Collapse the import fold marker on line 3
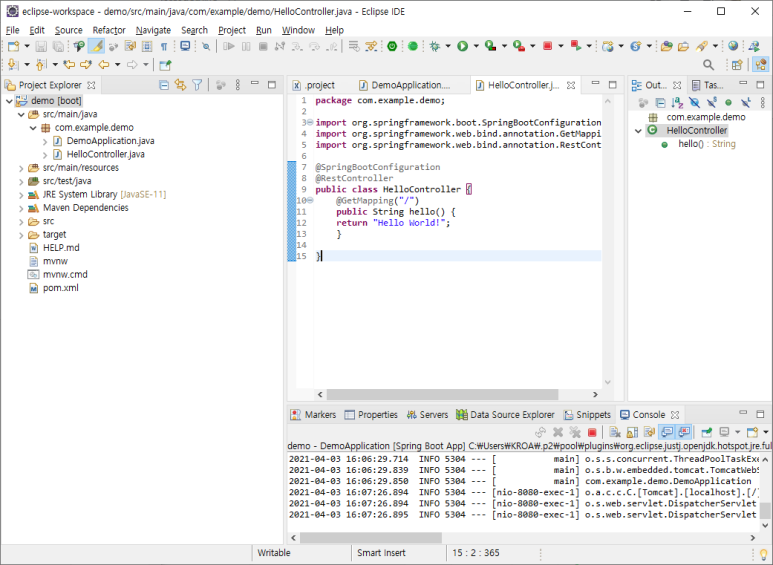Image resolution: width=773 pixels, height=565 pixels. click(310, 122)
